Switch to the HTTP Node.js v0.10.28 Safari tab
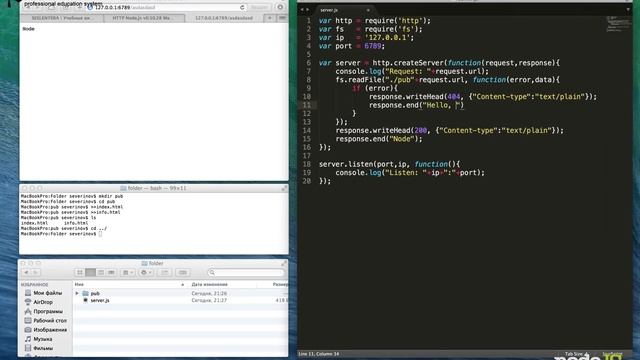Screen dimensions: 640x360 (144, 18)
